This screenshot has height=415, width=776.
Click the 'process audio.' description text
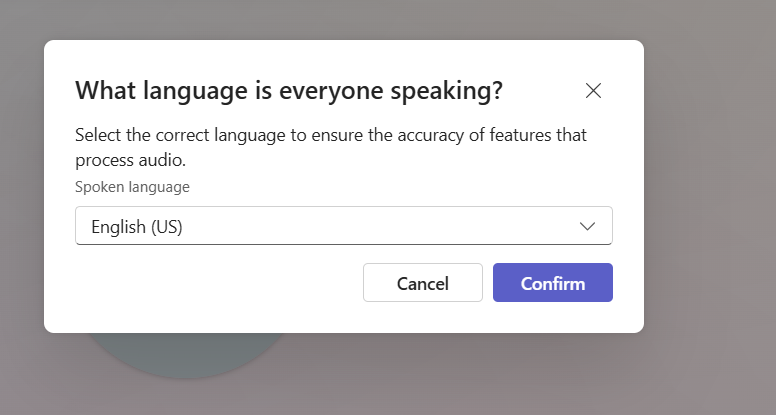point(130,160)
